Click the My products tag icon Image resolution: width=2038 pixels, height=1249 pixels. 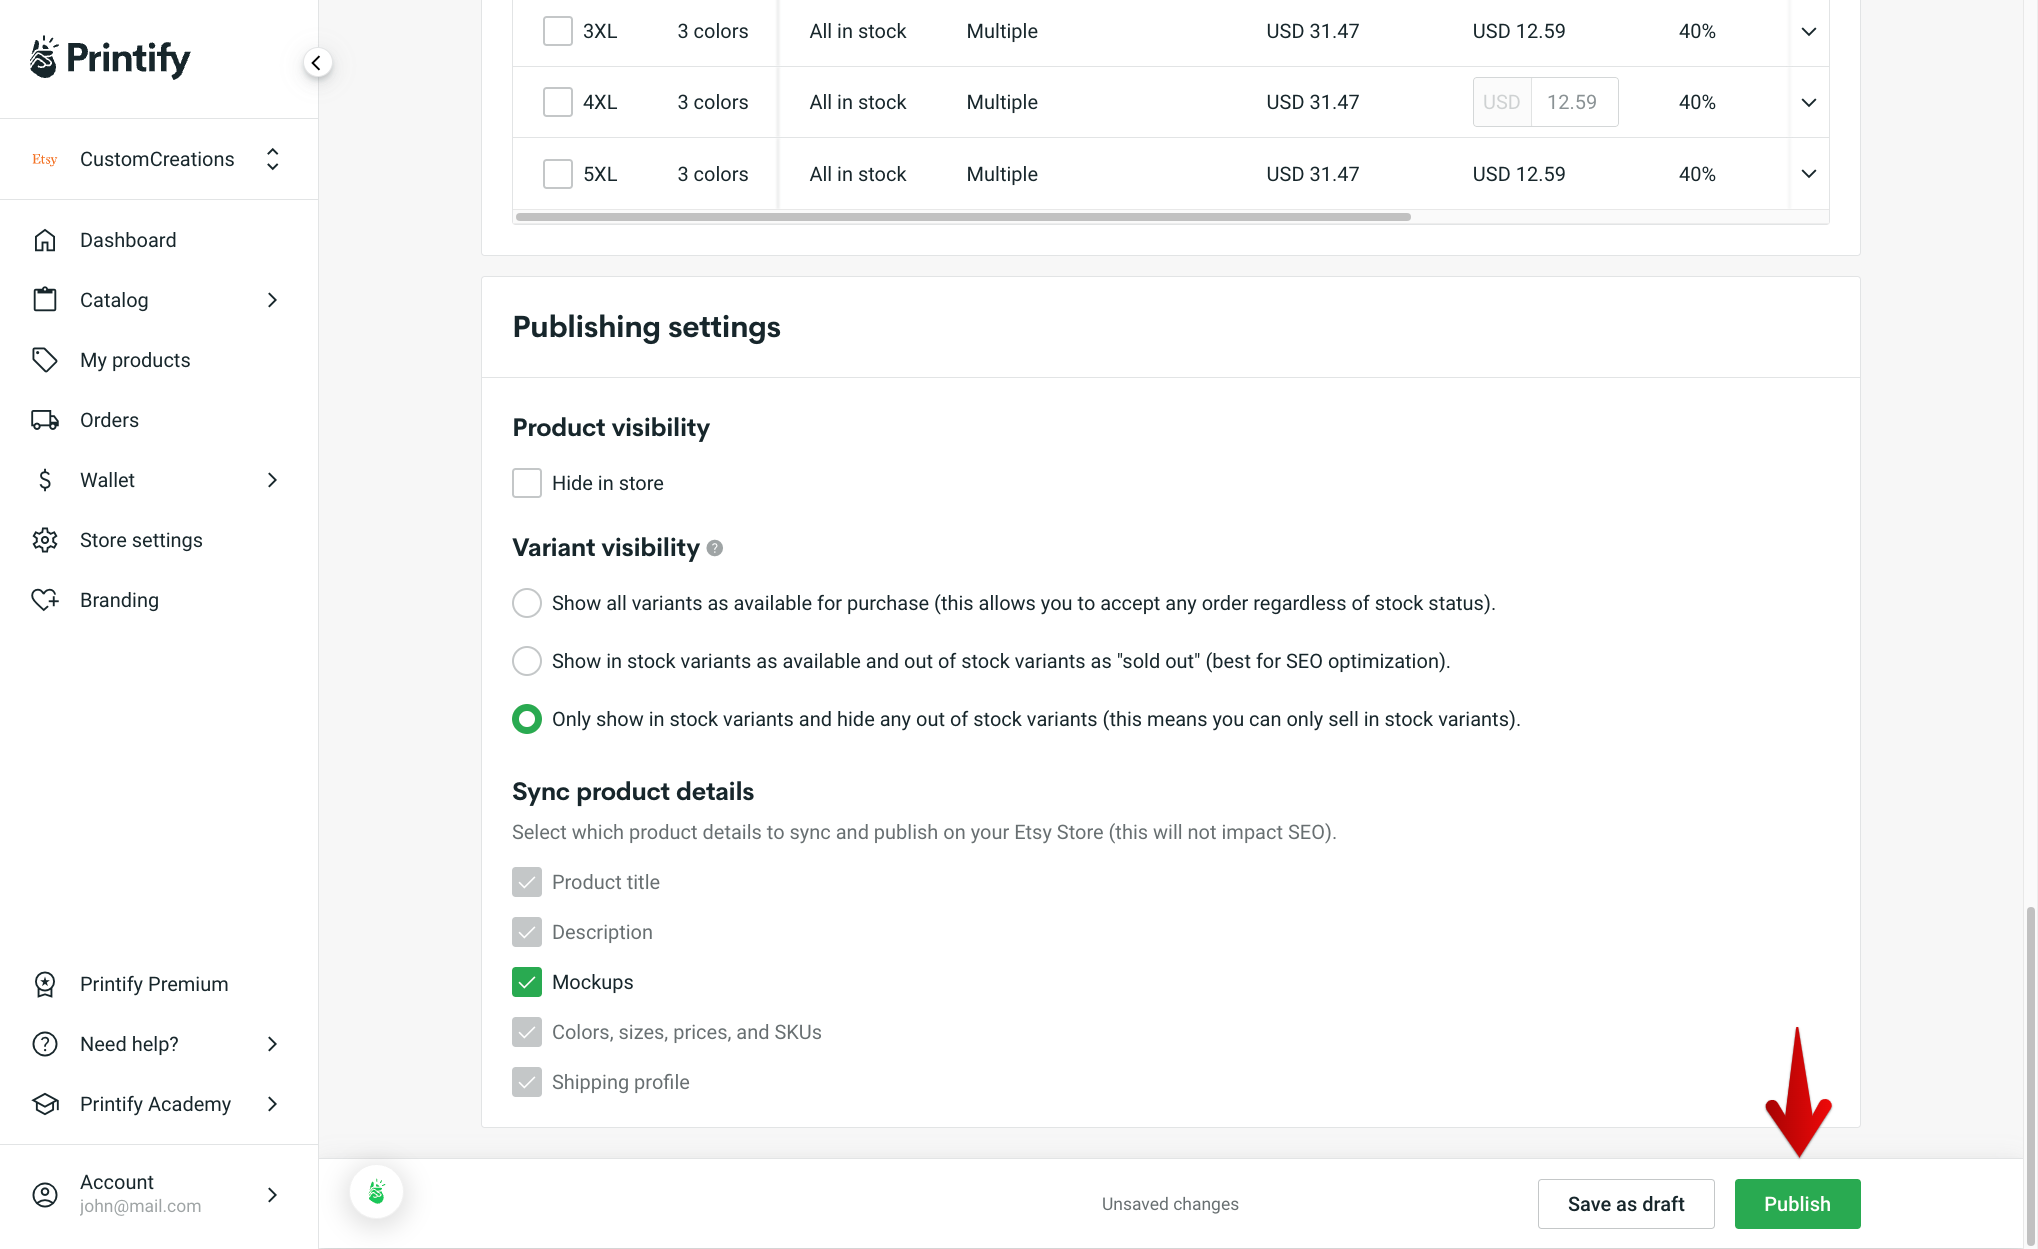pos(45,360)
